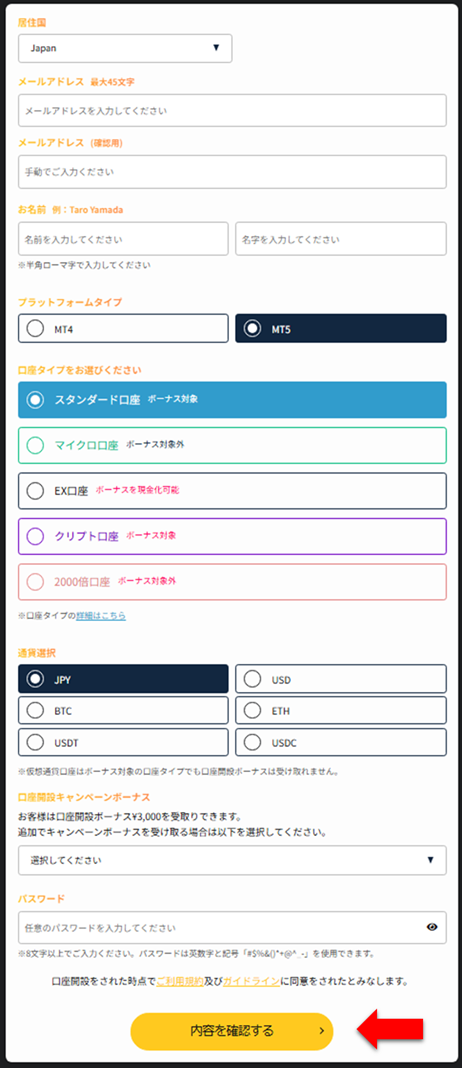Select the 2000倍口座 account option

click(x=232, y=582)
